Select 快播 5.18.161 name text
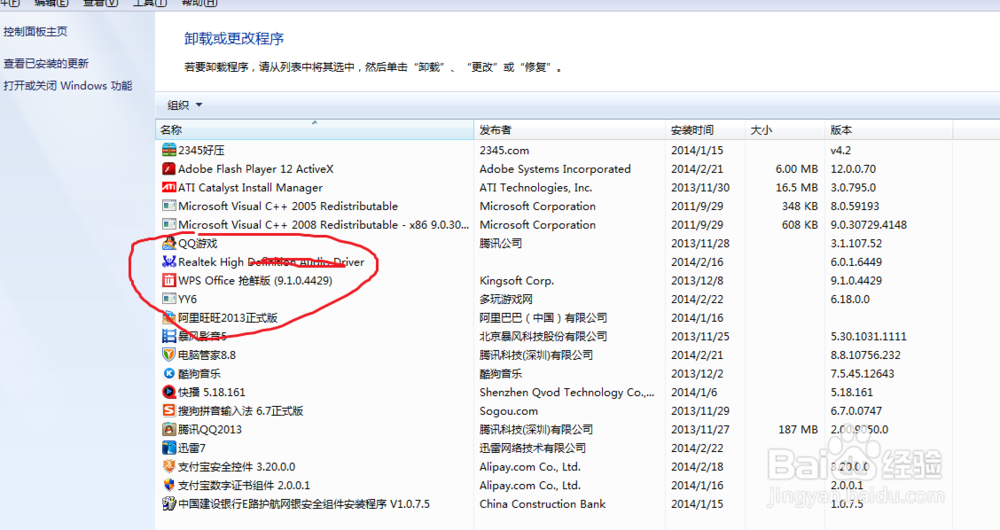 [x=211, y=392]
